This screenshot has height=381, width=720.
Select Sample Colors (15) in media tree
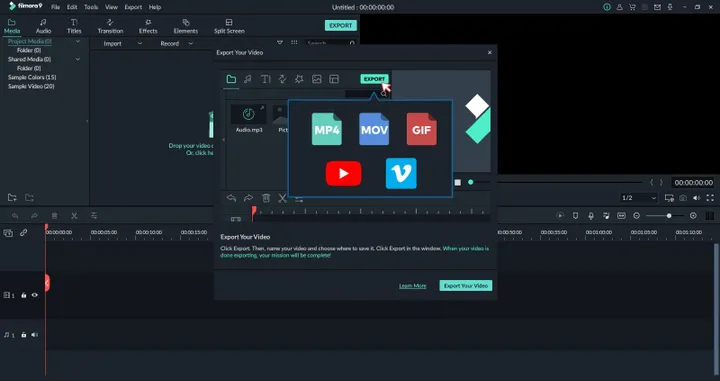(x=32, y=77)
